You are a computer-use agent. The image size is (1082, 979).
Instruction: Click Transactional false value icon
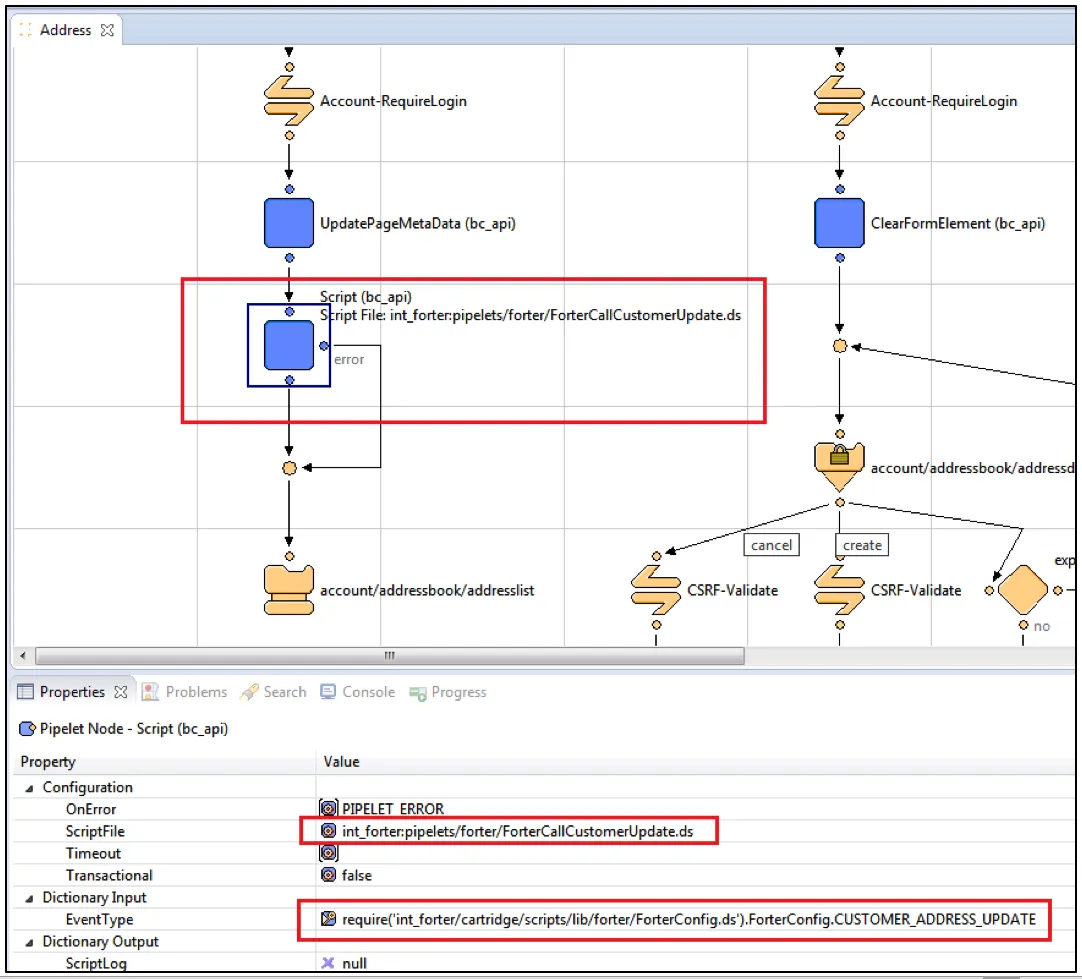(x=328, y=875)
